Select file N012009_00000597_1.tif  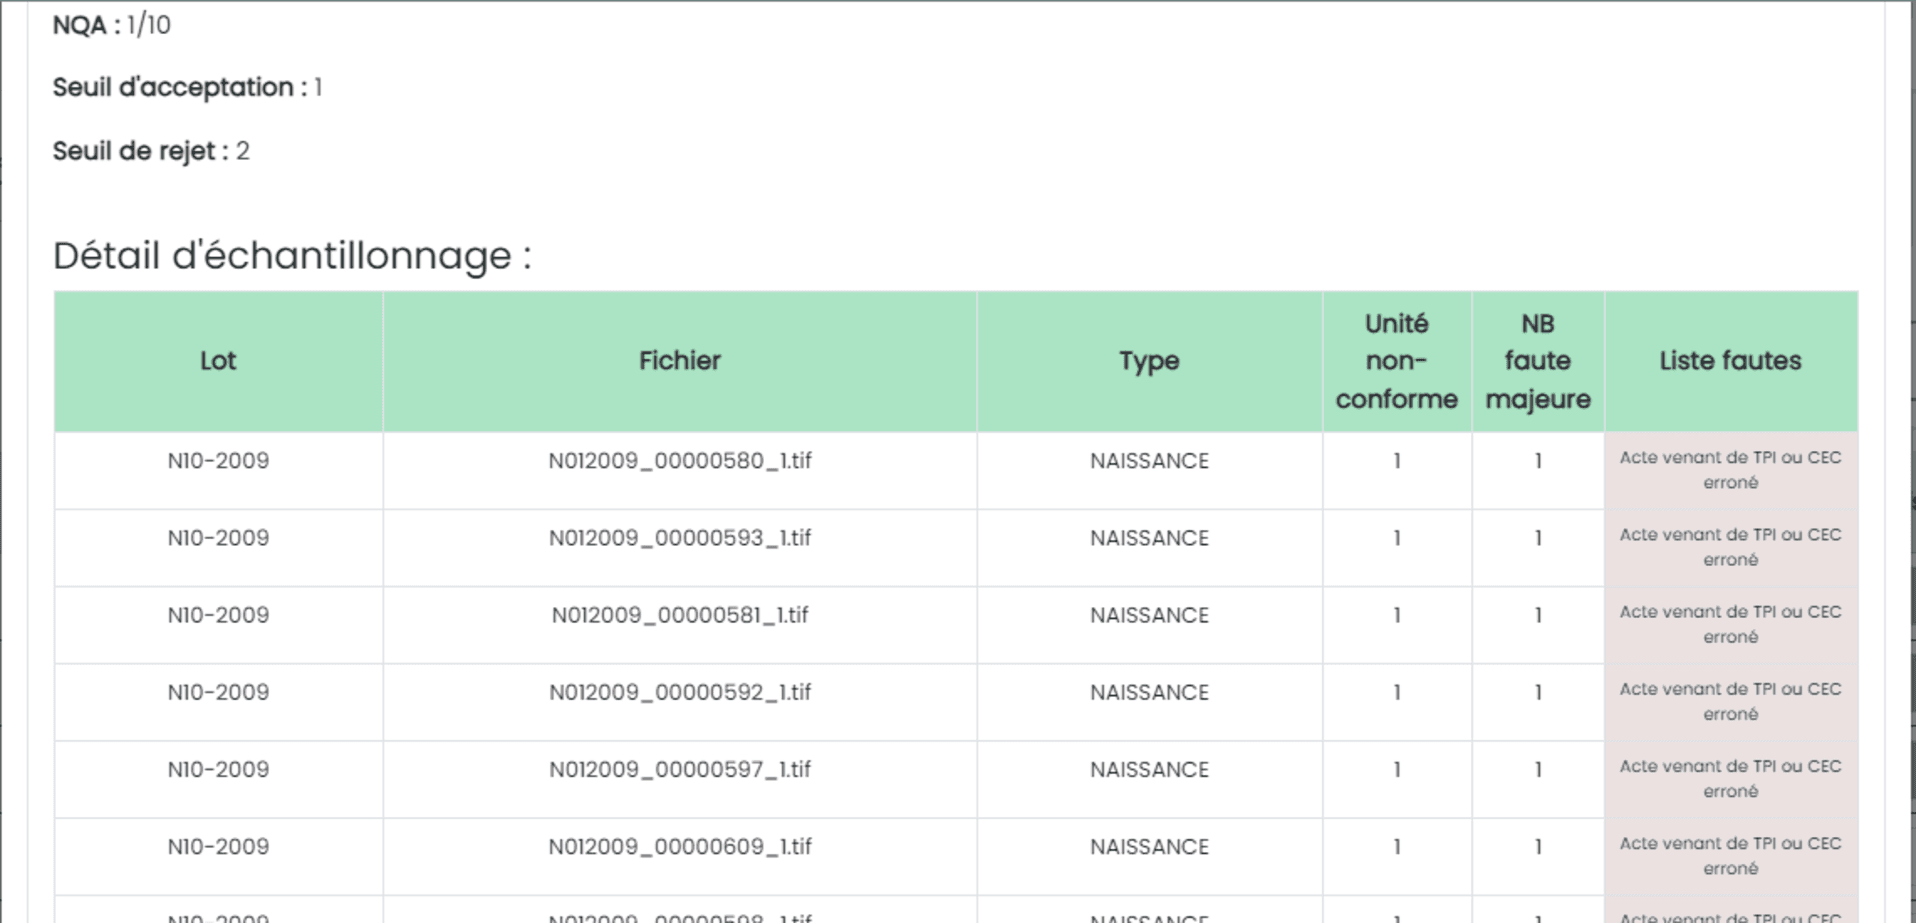pyautogui.click(x=679, y=769)
